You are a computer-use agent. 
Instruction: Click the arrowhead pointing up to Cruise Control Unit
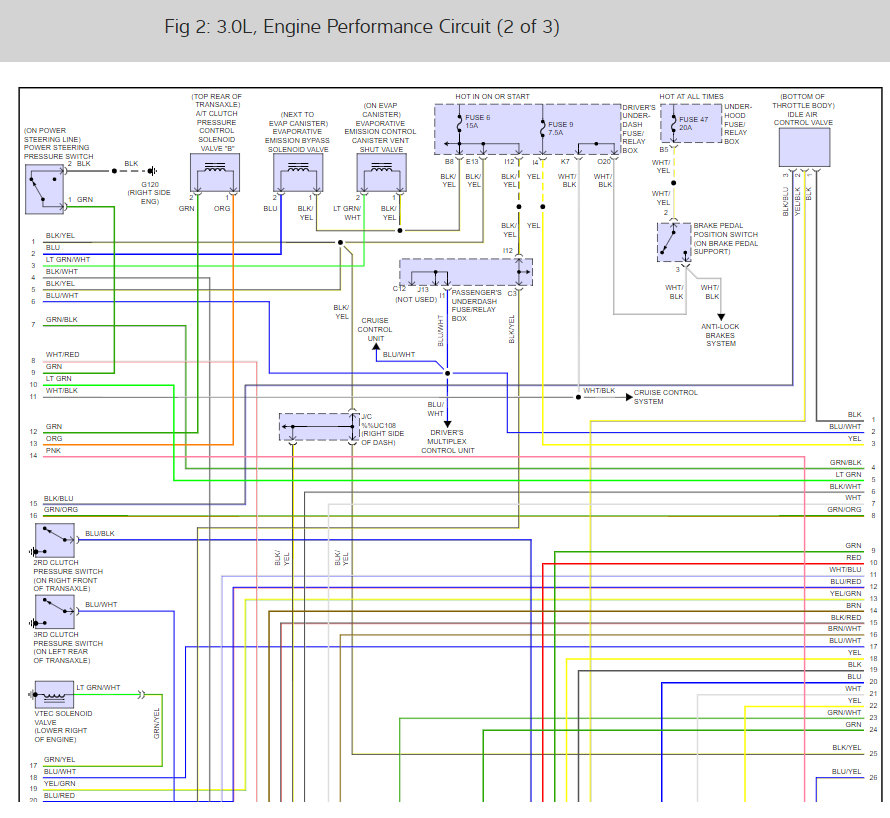[376, 347]
